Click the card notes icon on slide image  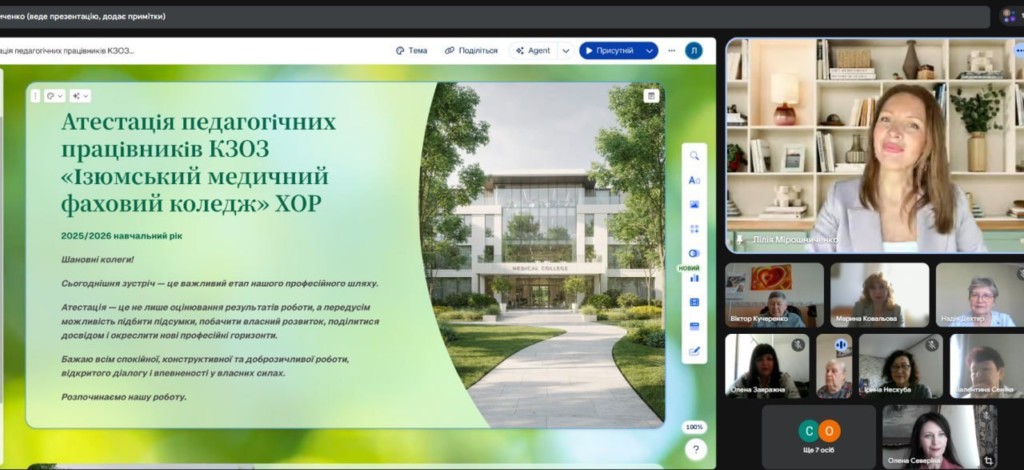pos(651,96)
